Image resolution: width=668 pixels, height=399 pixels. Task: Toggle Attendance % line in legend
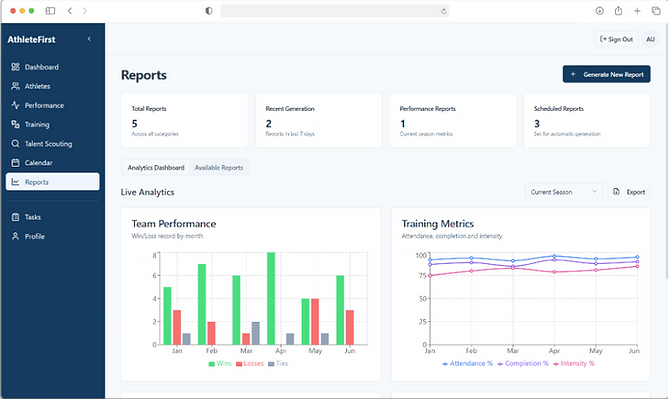click(467, 364)
